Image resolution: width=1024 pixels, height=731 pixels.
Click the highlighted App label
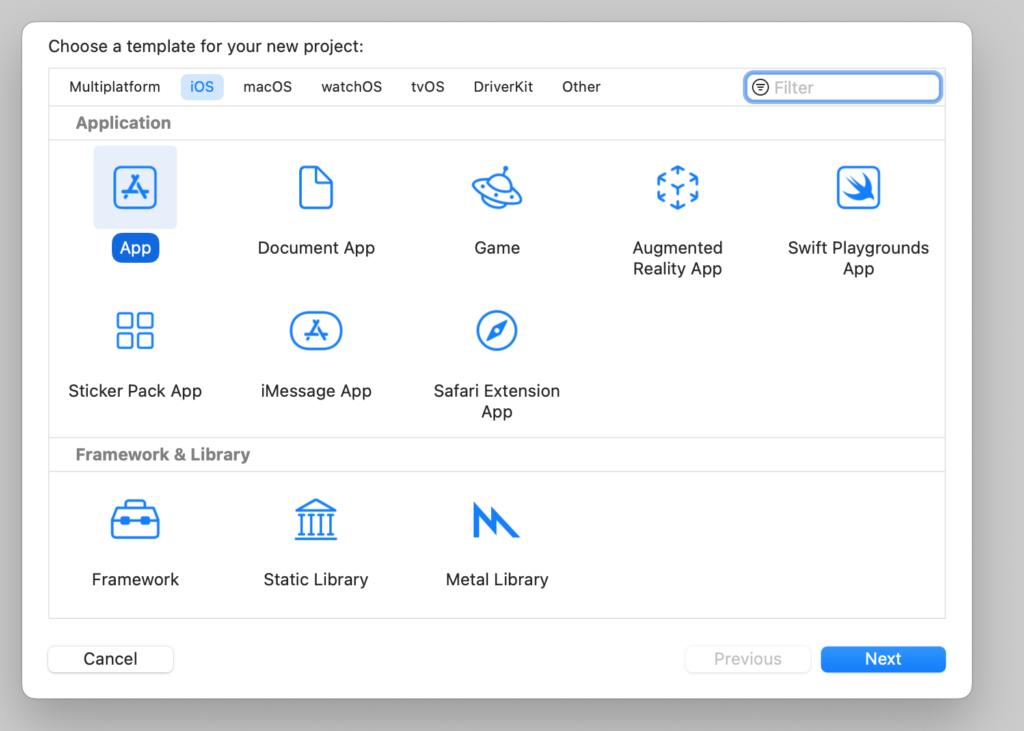(x=135, y=248)
